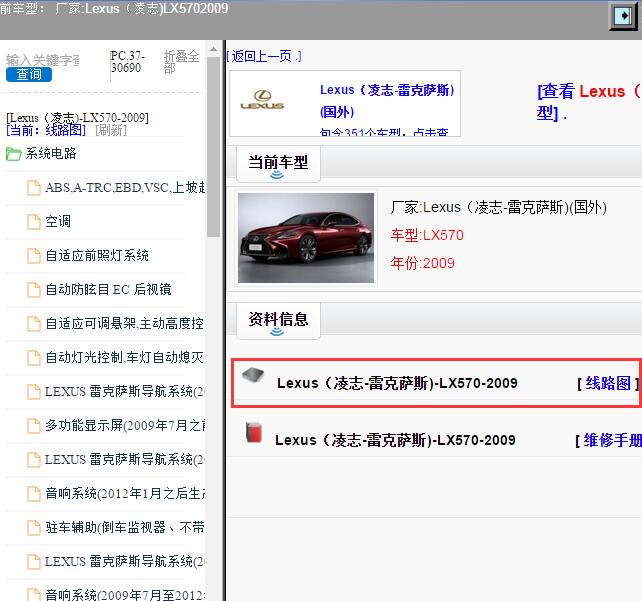Open 驻车辅助(倒车监视器 entry
This screenshot has width=642, height=601.
[x=124, y=527]
